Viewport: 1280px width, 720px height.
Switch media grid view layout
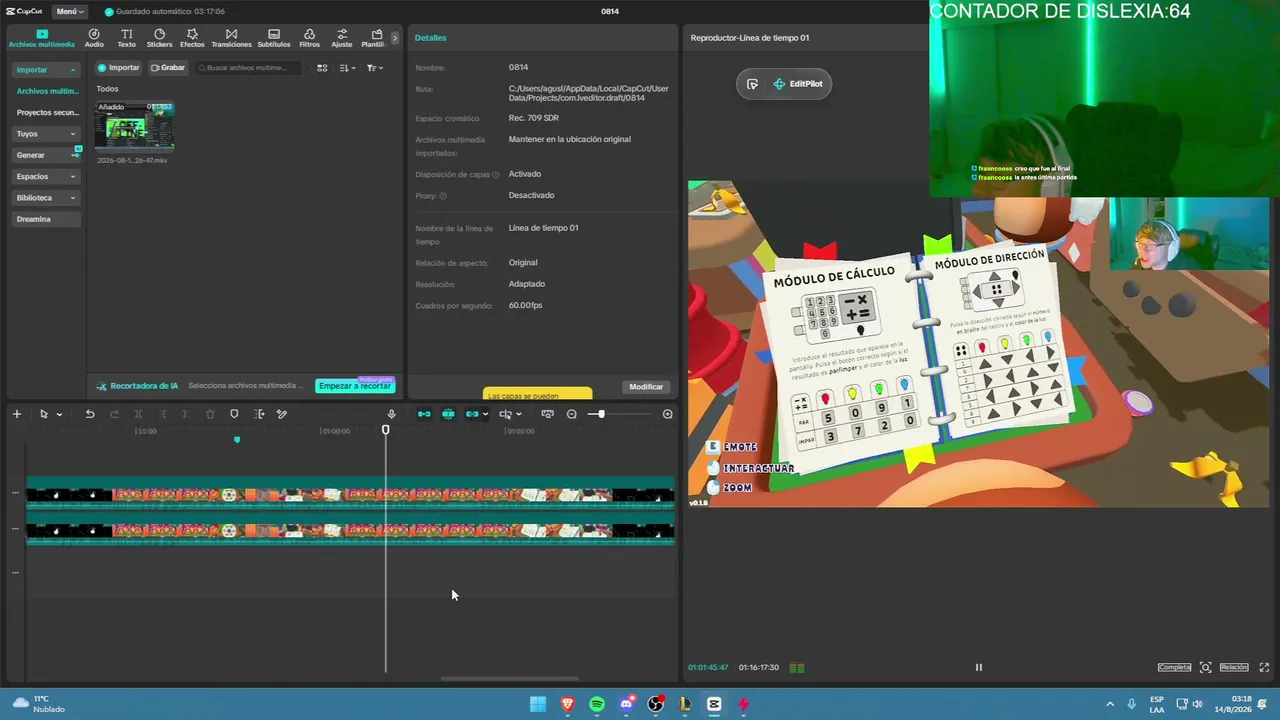point(322,68)
